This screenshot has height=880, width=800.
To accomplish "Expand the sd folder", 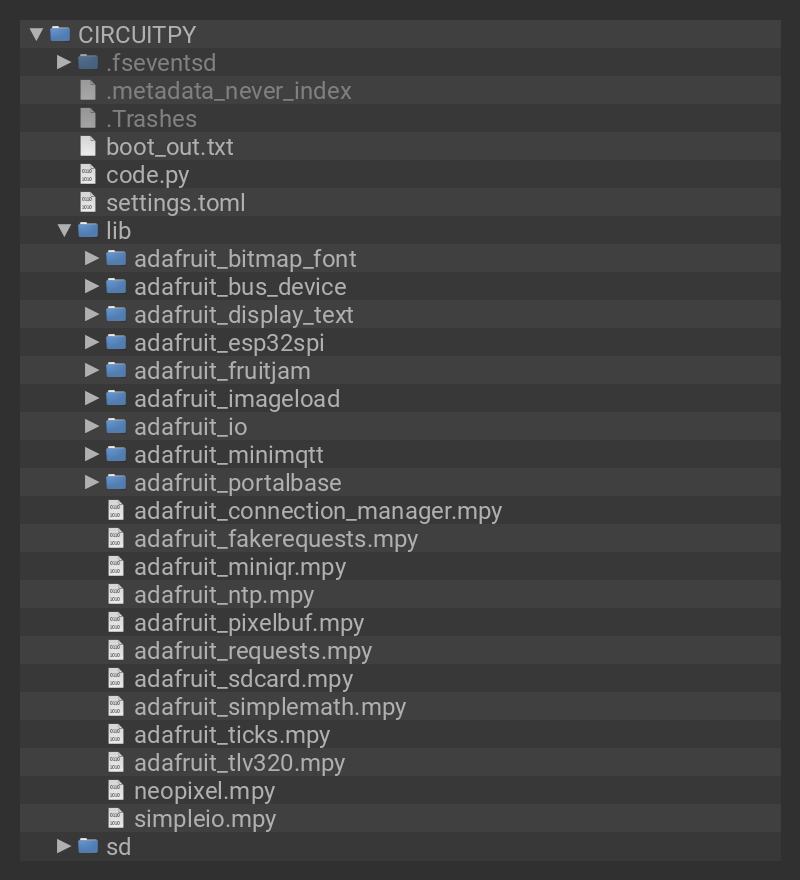I will point(61,847).
